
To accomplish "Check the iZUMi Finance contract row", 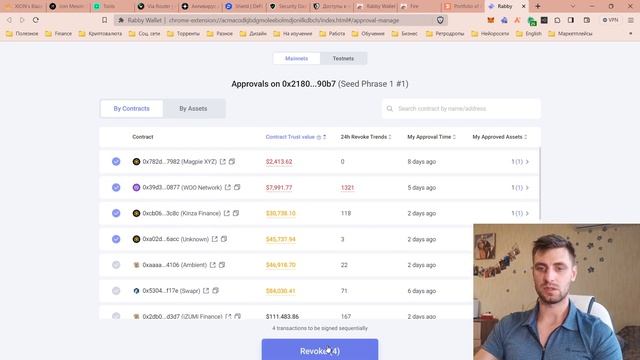I will 116,316.
